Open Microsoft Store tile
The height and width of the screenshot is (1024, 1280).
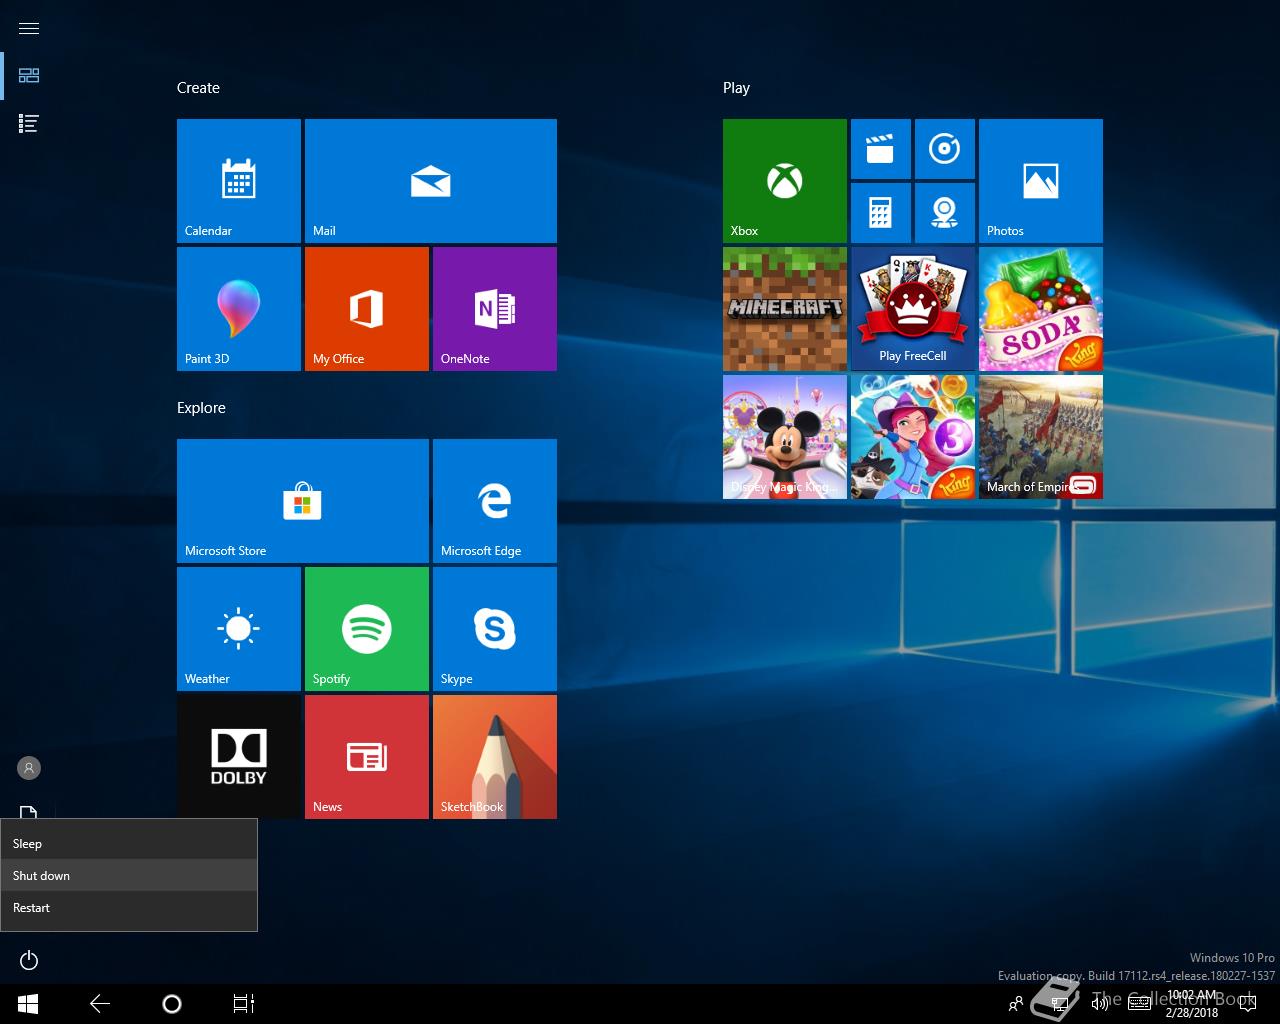[x=303, y=501]
